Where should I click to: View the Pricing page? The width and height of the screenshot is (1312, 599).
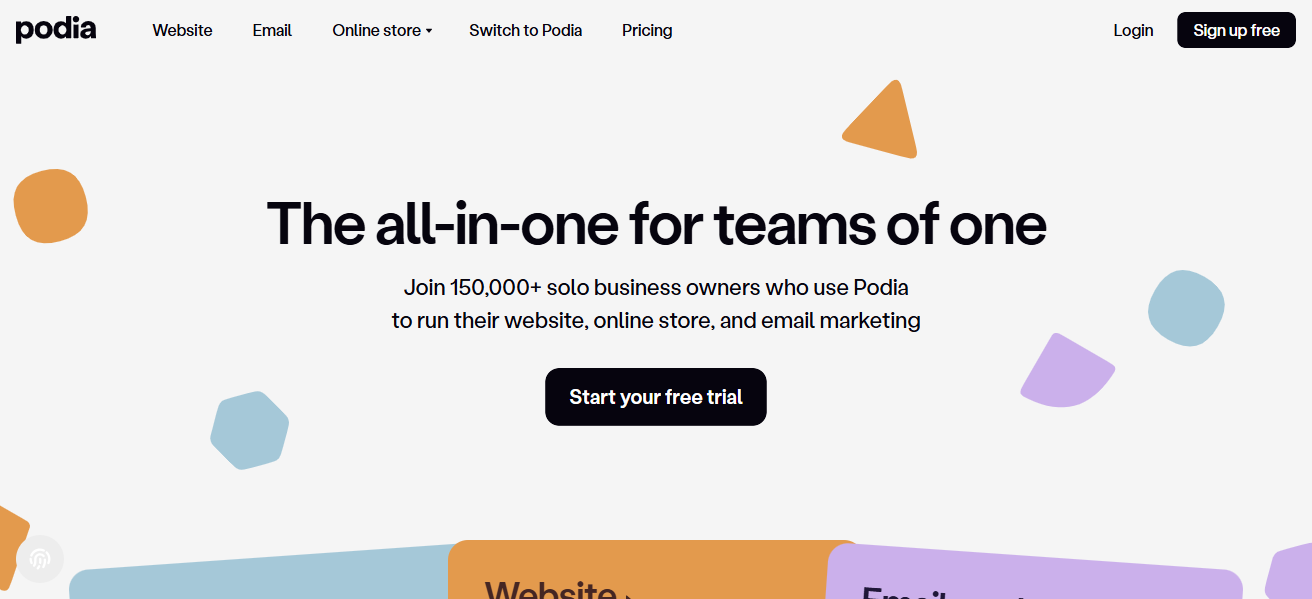pos(647,30)
